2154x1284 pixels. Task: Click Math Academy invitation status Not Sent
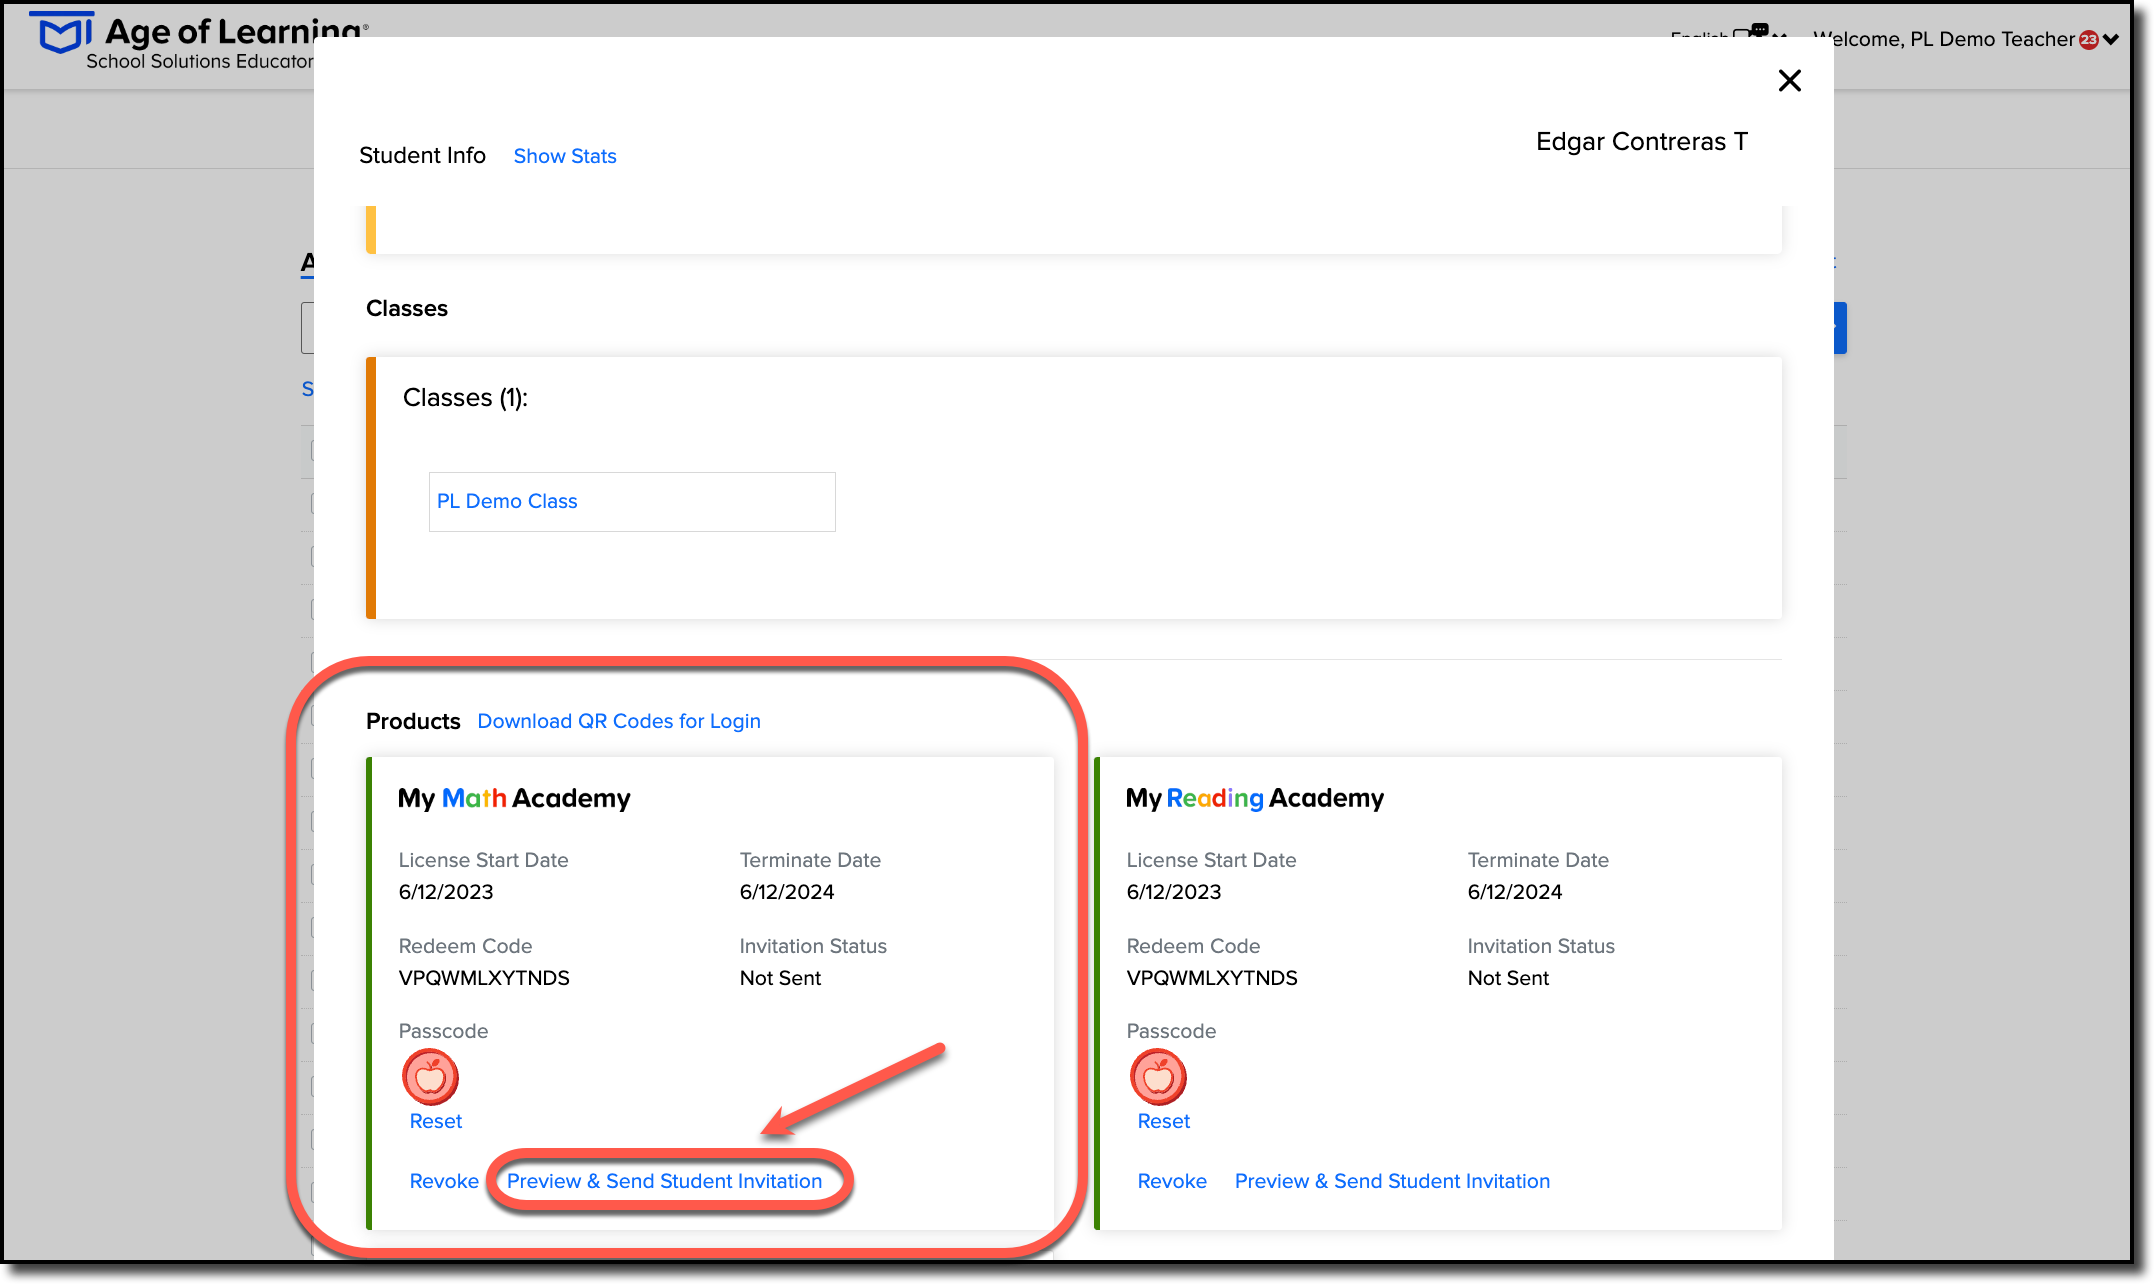click(780, 978)
